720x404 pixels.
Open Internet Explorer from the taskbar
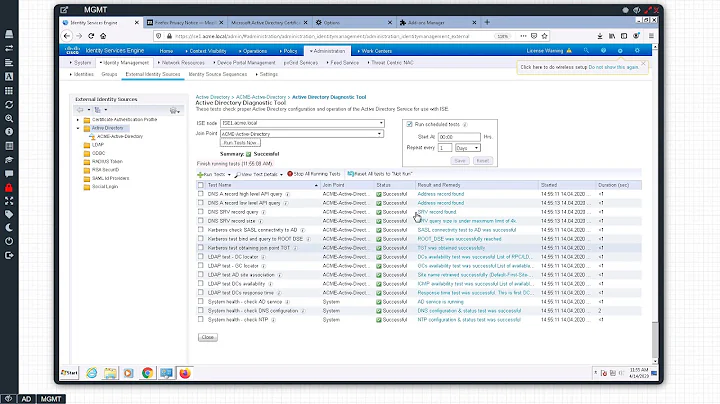tap(92, 373)
